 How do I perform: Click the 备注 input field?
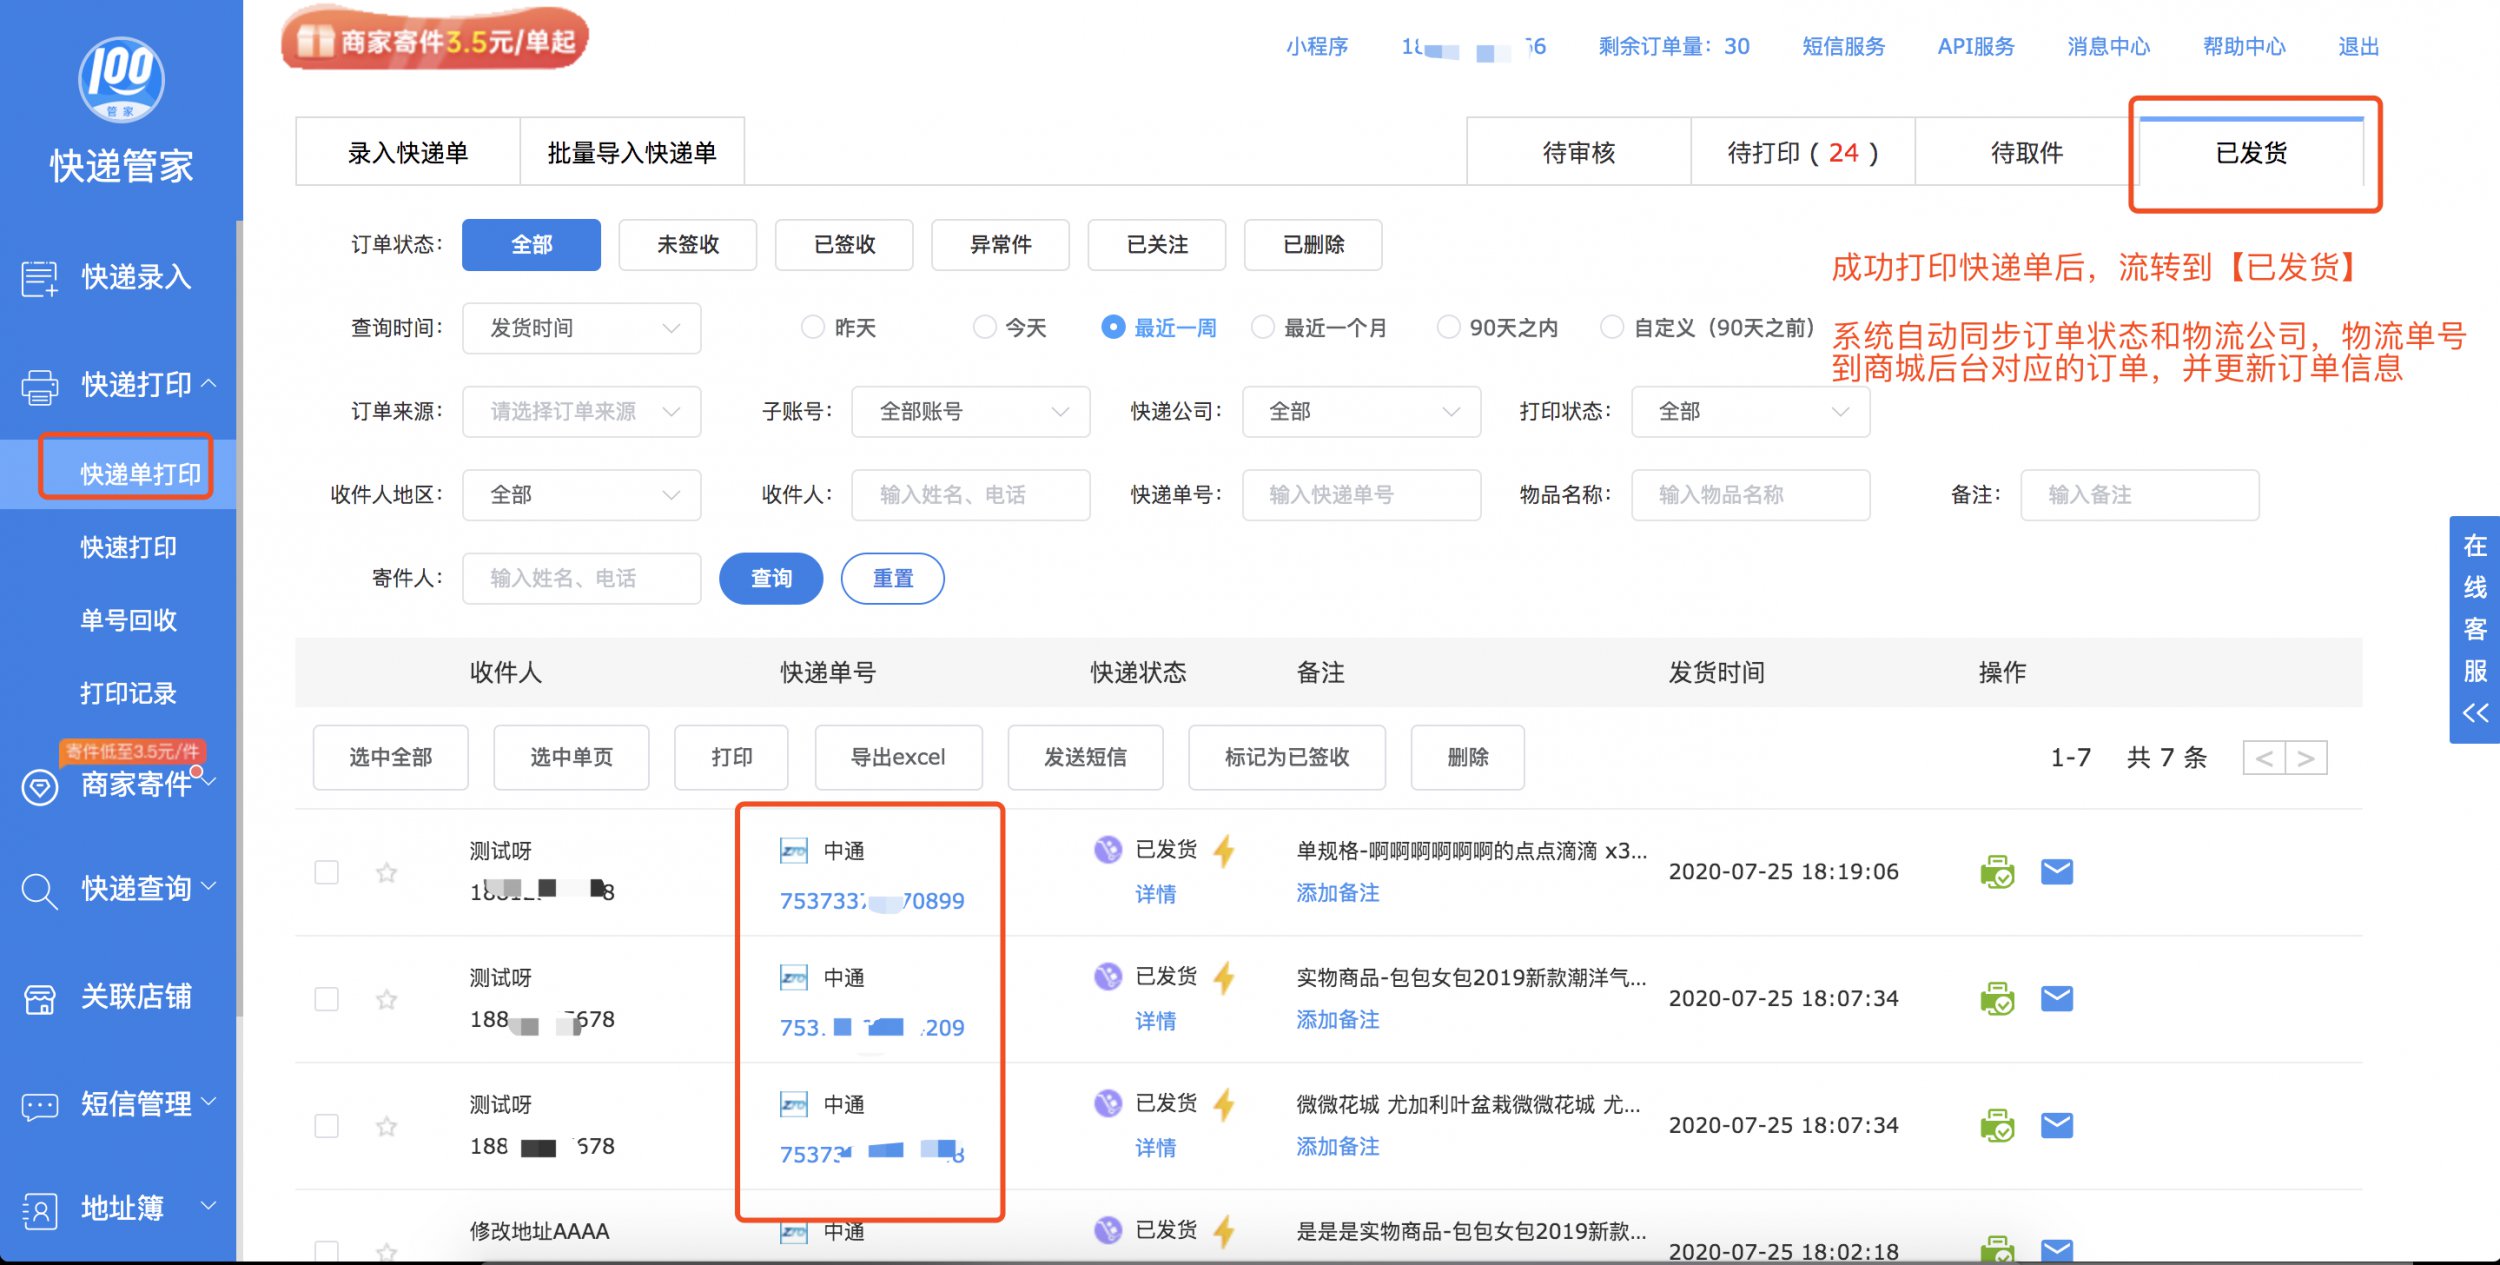tap(2140, 495)
